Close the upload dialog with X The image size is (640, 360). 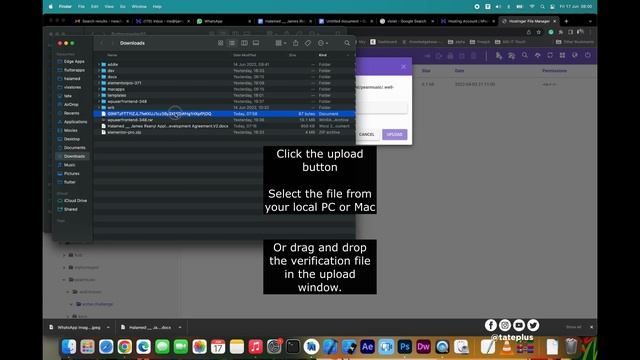(x=404, y=67)
